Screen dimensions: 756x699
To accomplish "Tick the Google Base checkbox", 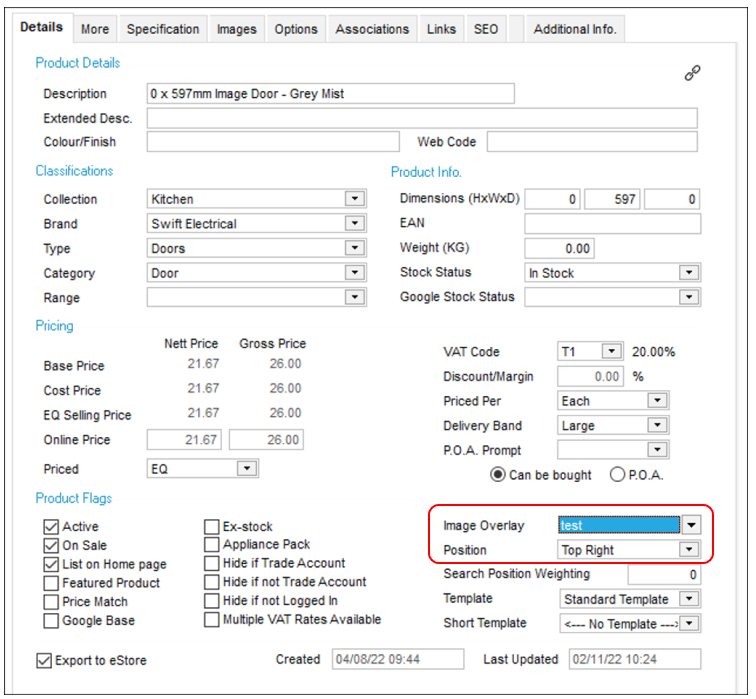I will [51, 620].
